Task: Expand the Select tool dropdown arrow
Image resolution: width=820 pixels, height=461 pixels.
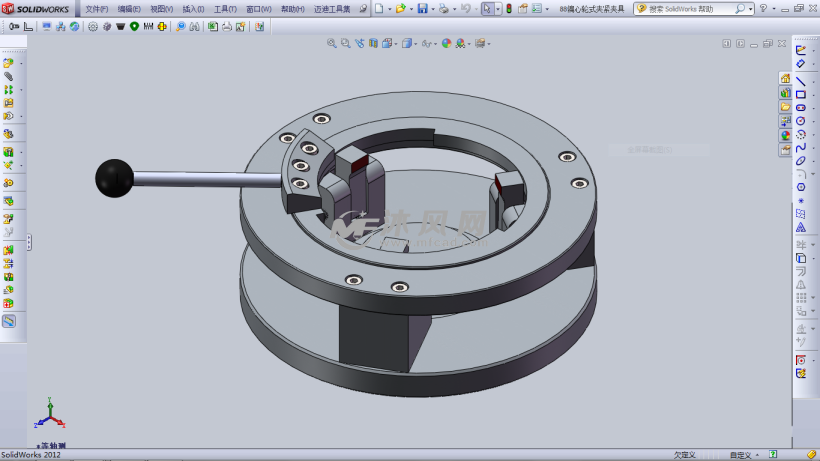Action: [497, 9]
